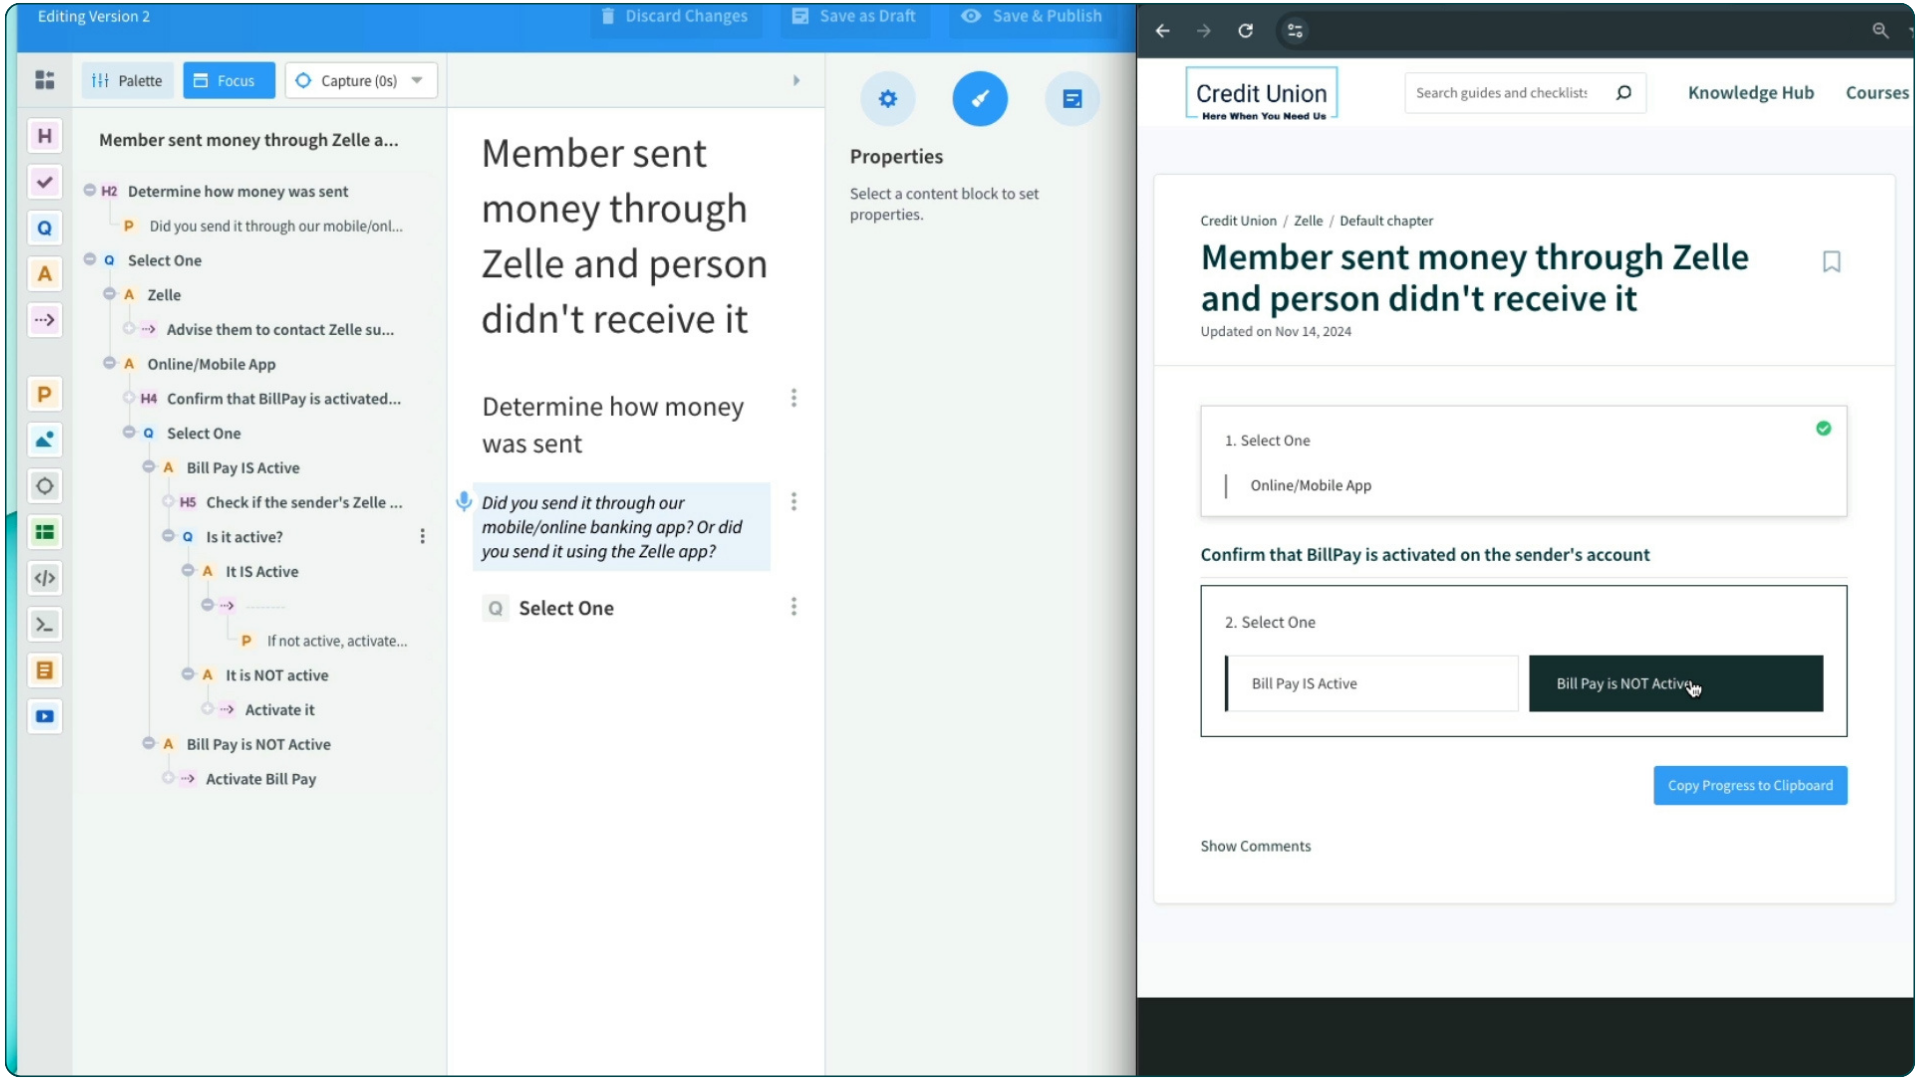Show Comments section

1255,845
